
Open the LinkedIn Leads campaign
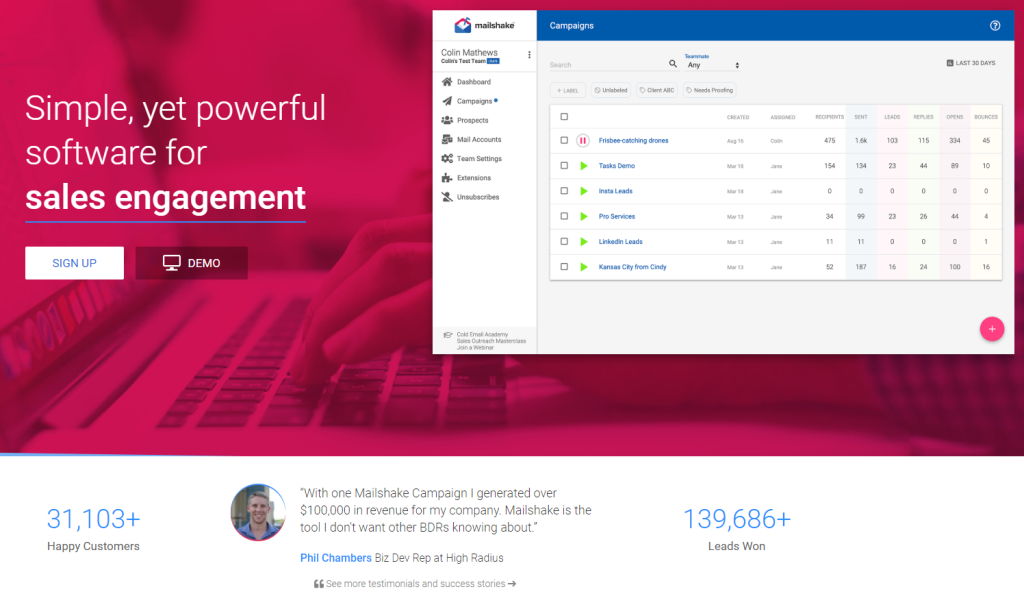pyautogui.click(x=620, y=242)
